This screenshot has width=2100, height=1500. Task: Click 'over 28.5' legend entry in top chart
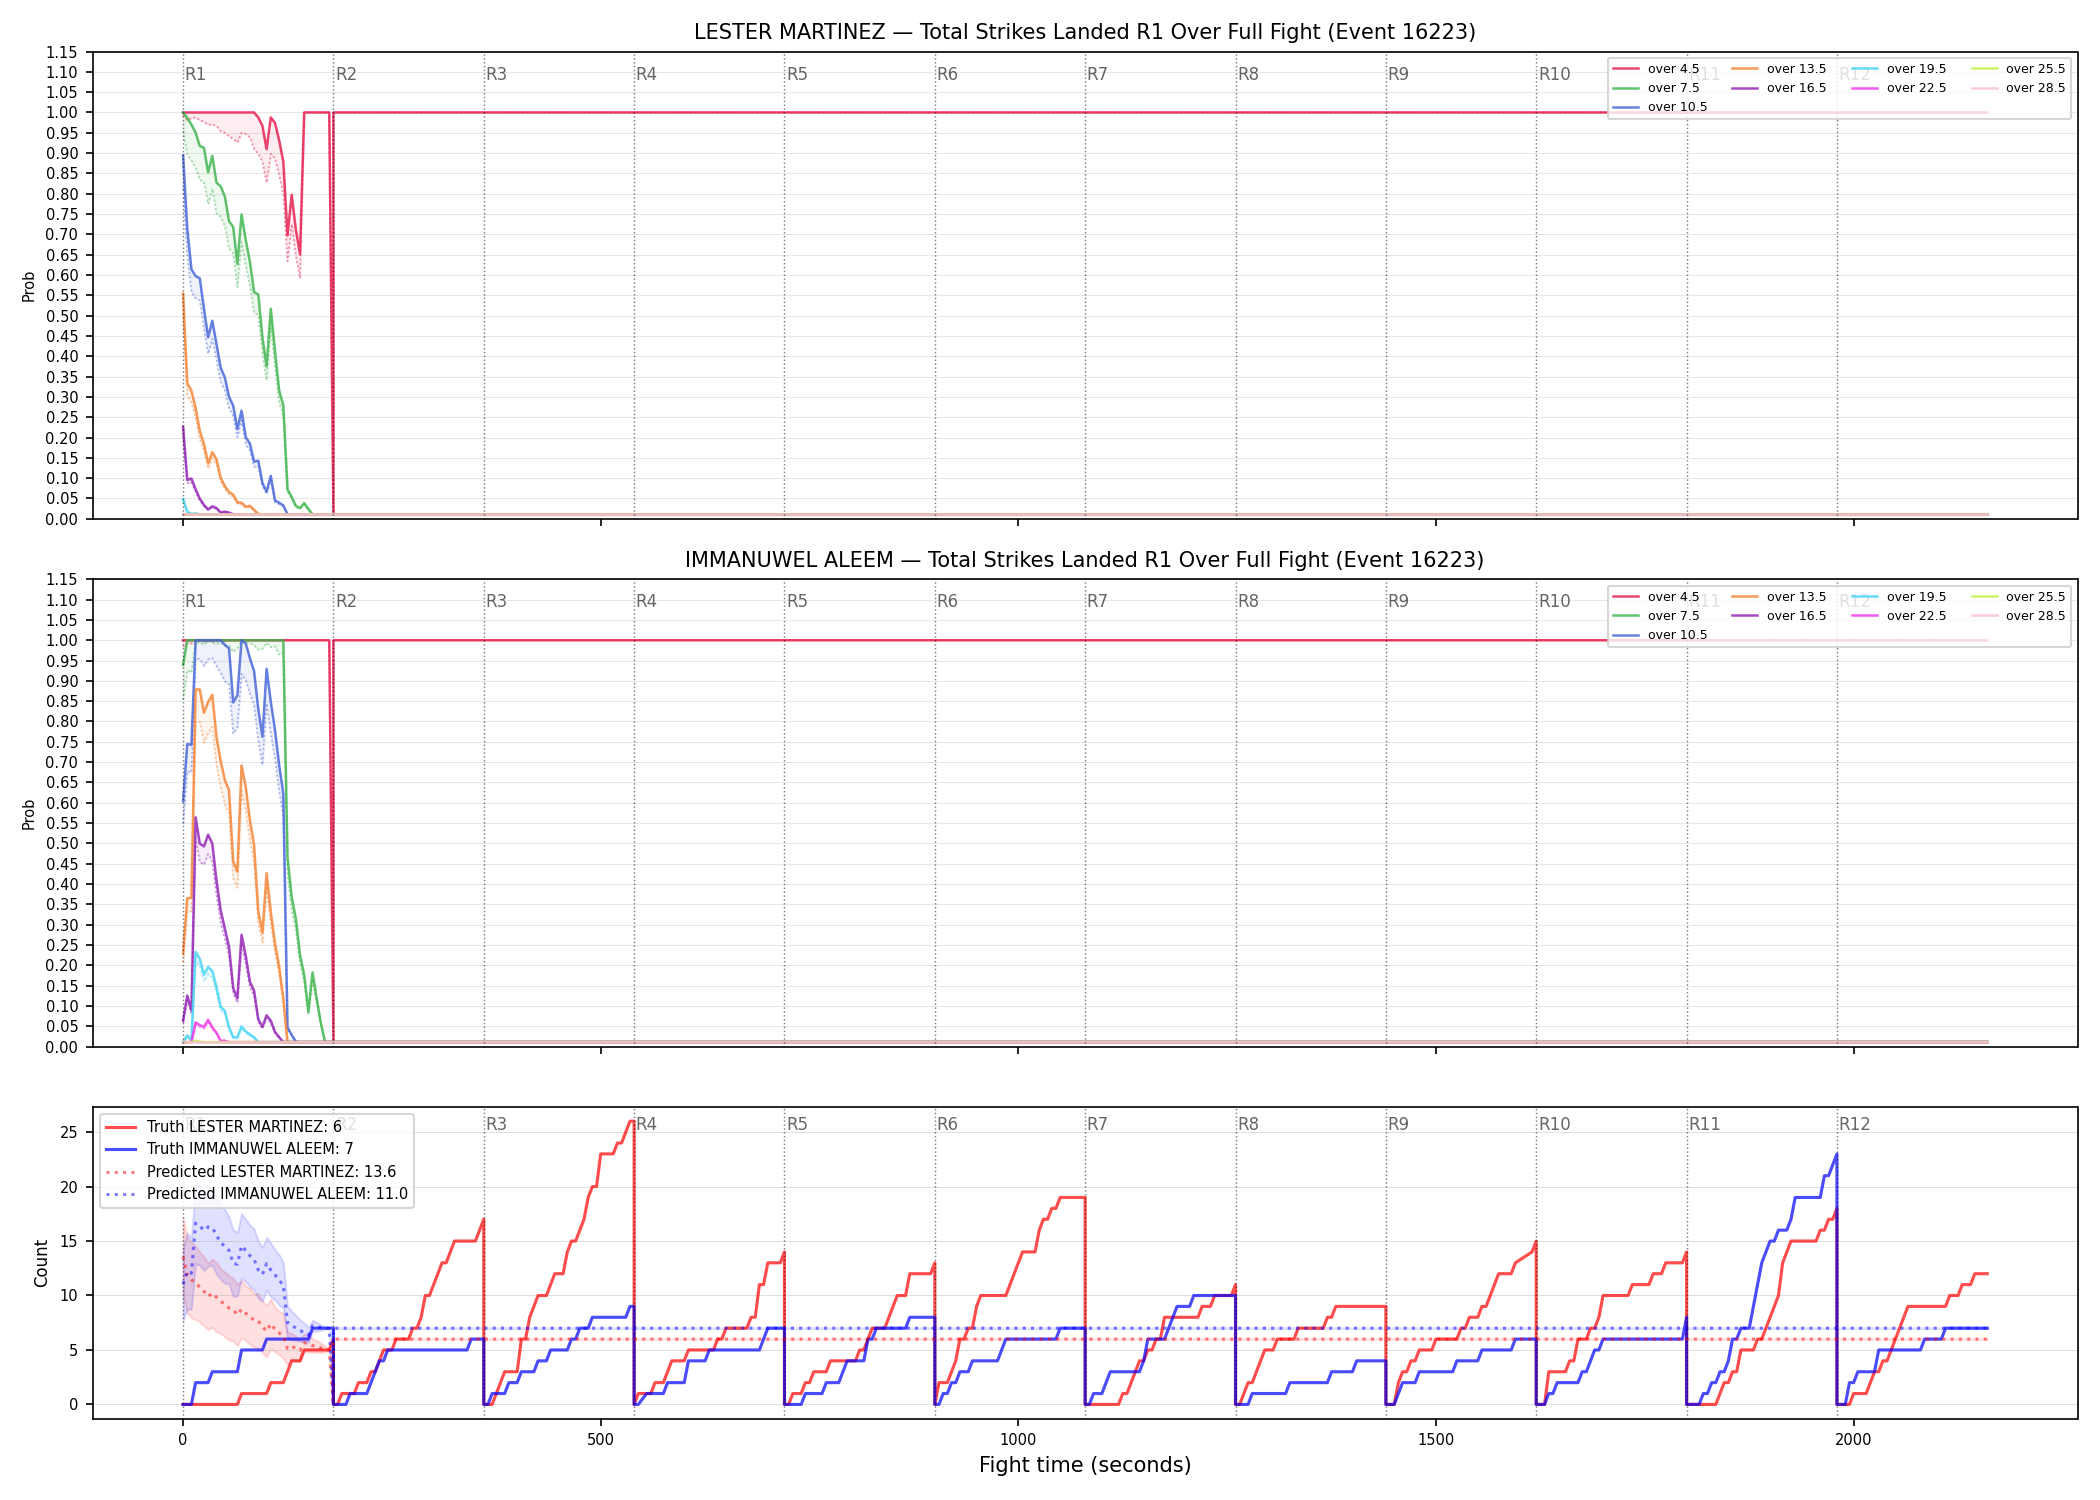[2018, 88]
